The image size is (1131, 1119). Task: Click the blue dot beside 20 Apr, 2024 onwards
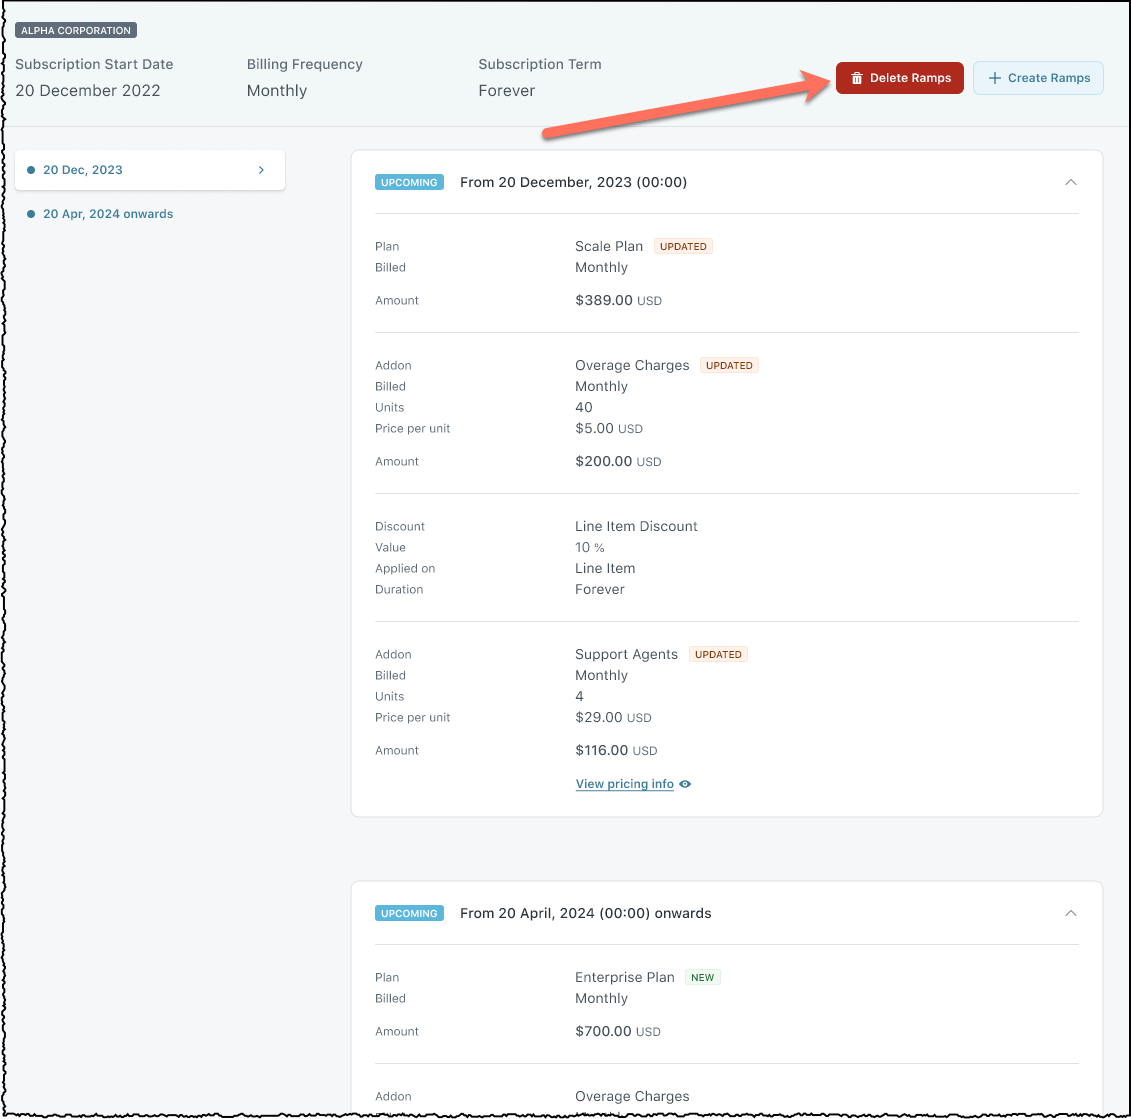tap(31, 214)
